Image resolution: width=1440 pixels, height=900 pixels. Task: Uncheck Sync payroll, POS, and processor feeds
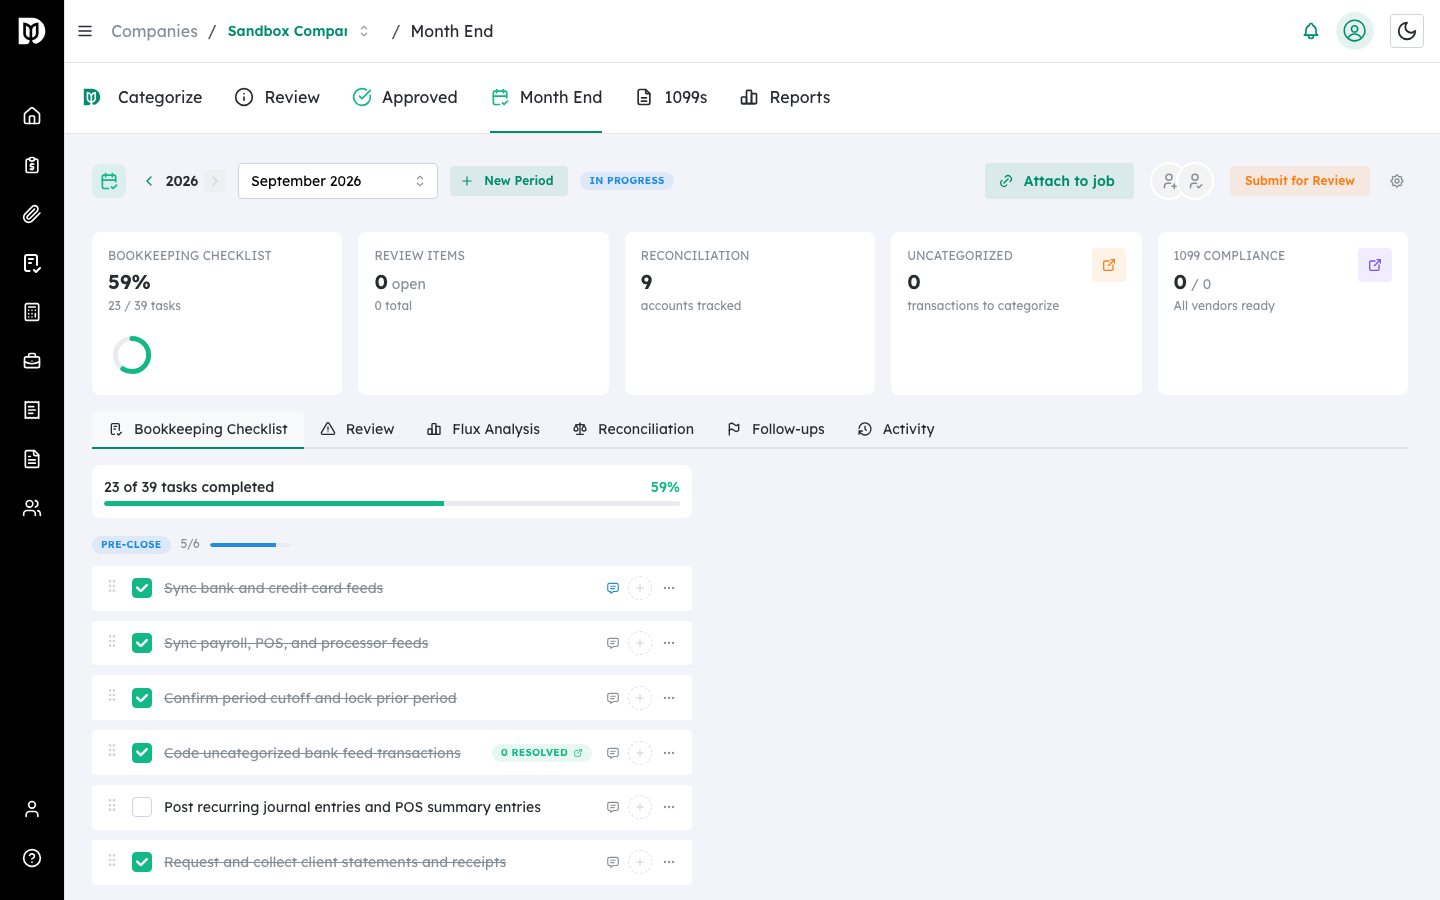[x=142, y=643]
